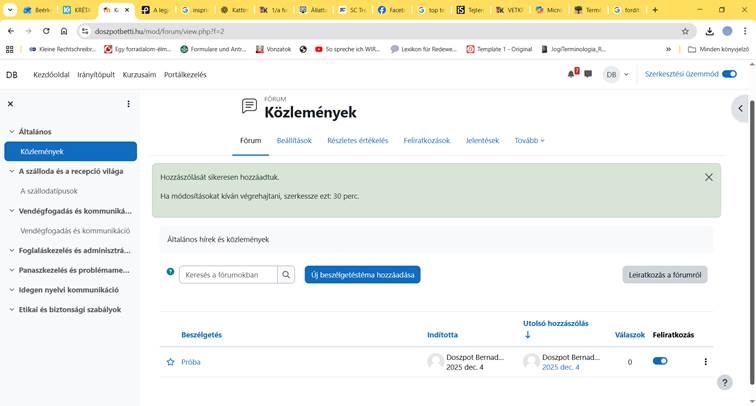Screen dimensions: 756x406
Task: Open browser apps grid icon
Action: point(10,49)
